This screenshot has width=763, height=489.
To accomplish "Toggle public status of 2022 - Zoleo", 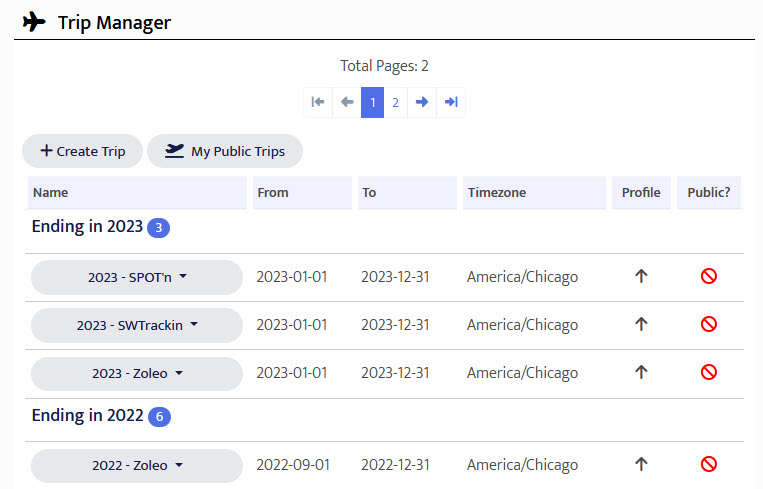I will click(709, 464).
